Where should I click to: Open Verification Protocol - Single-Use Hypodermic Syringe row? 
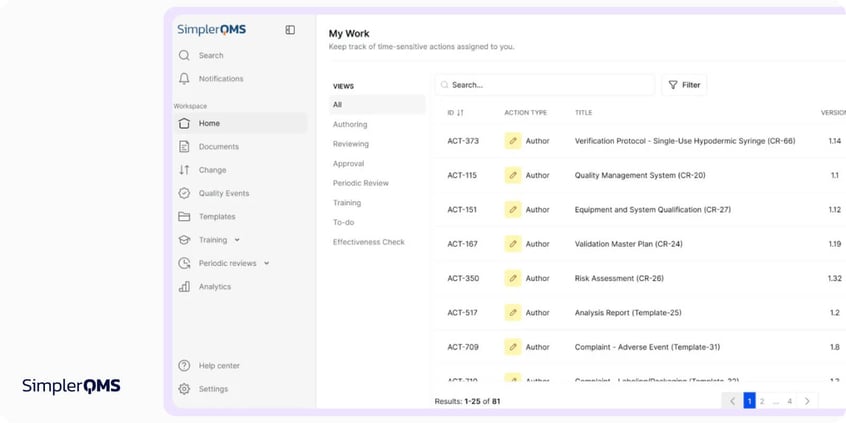click(x=685, y=141)
